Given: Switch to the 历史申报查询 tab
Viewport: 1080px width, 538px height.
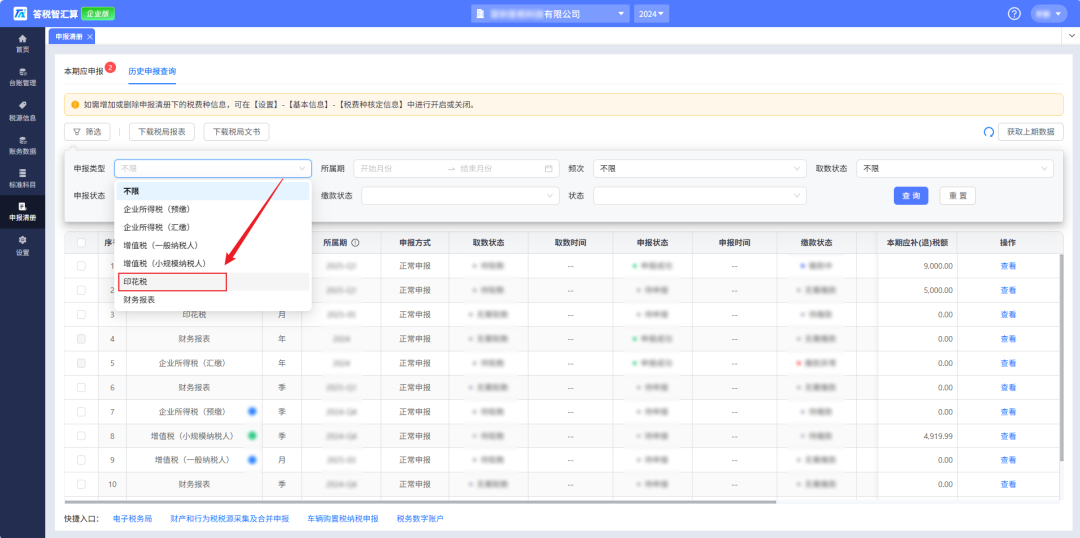Looking at the screenshot, I should pos(152,71).
